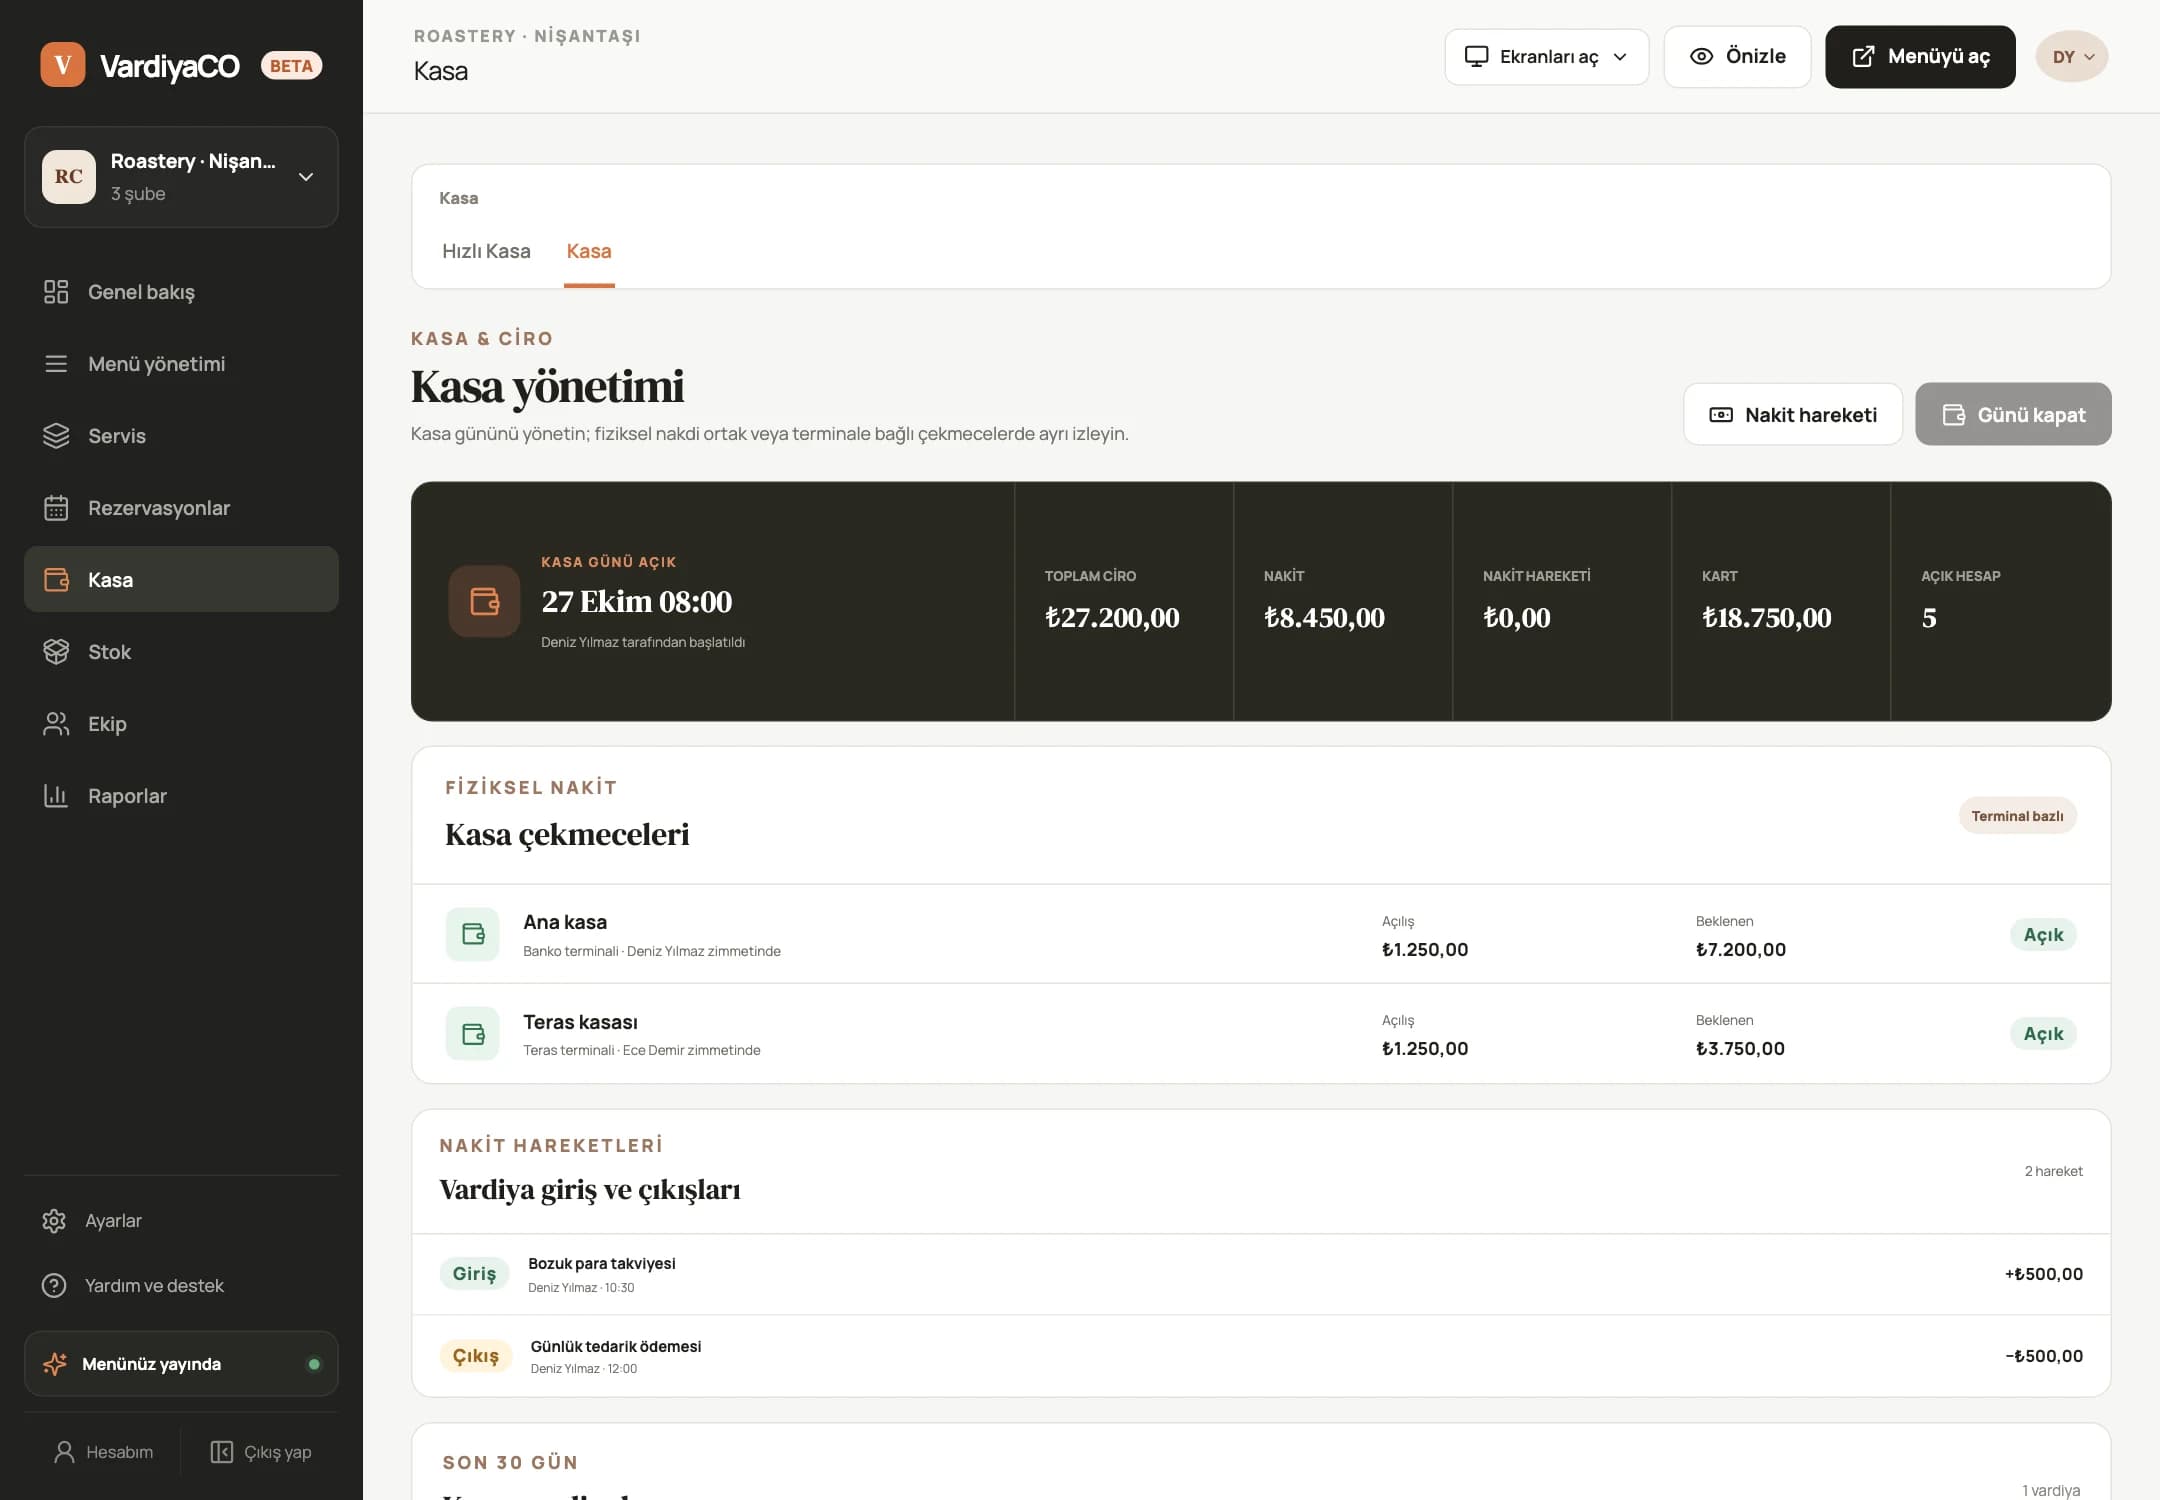Viewport: 2160px width, 1500px height.
Task: Expand the Roastery Nişantaşı branch selector
Action: coord(181,177)
